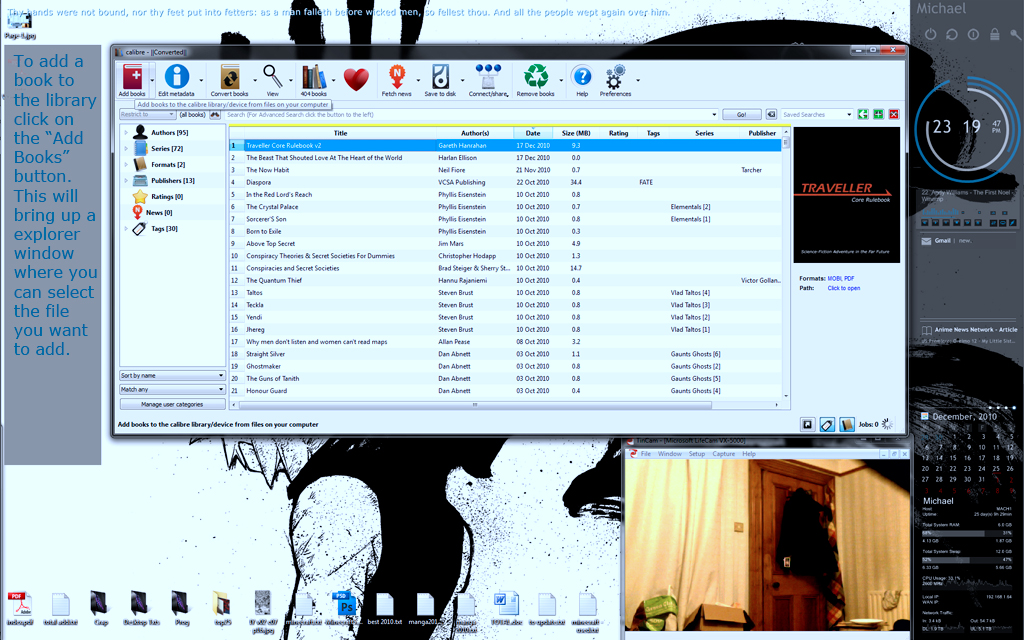Image resolution: width=1024 pixels, height=640 pixels.
Task: Click the Go! search button
Action: [741, 114]
